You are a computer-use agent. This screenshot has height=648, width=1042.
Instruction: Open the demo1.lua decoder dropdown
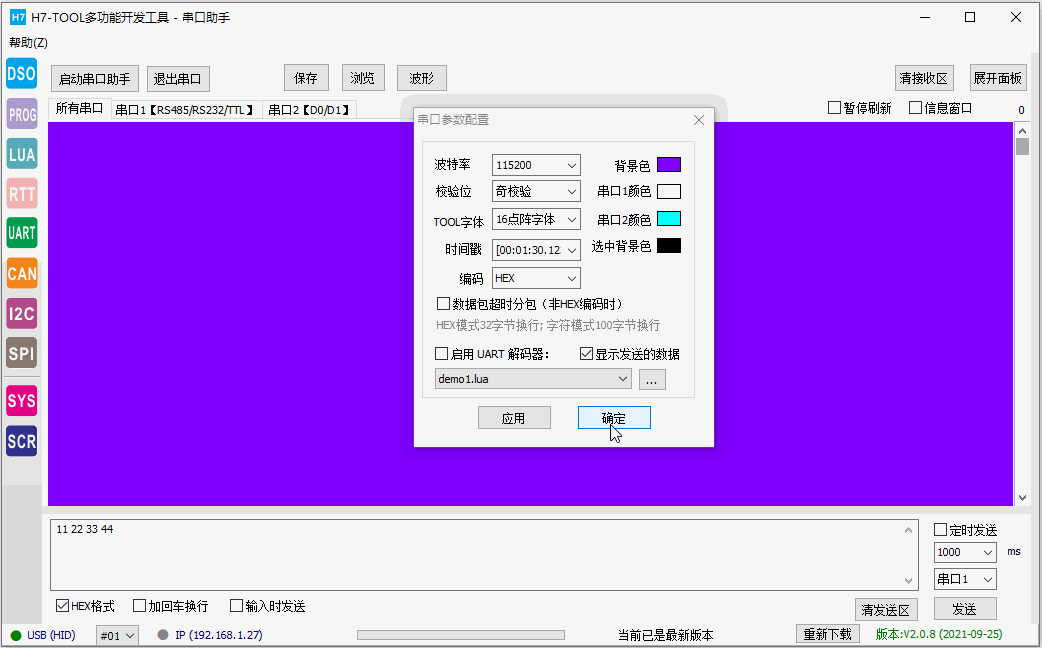(534, 379)
